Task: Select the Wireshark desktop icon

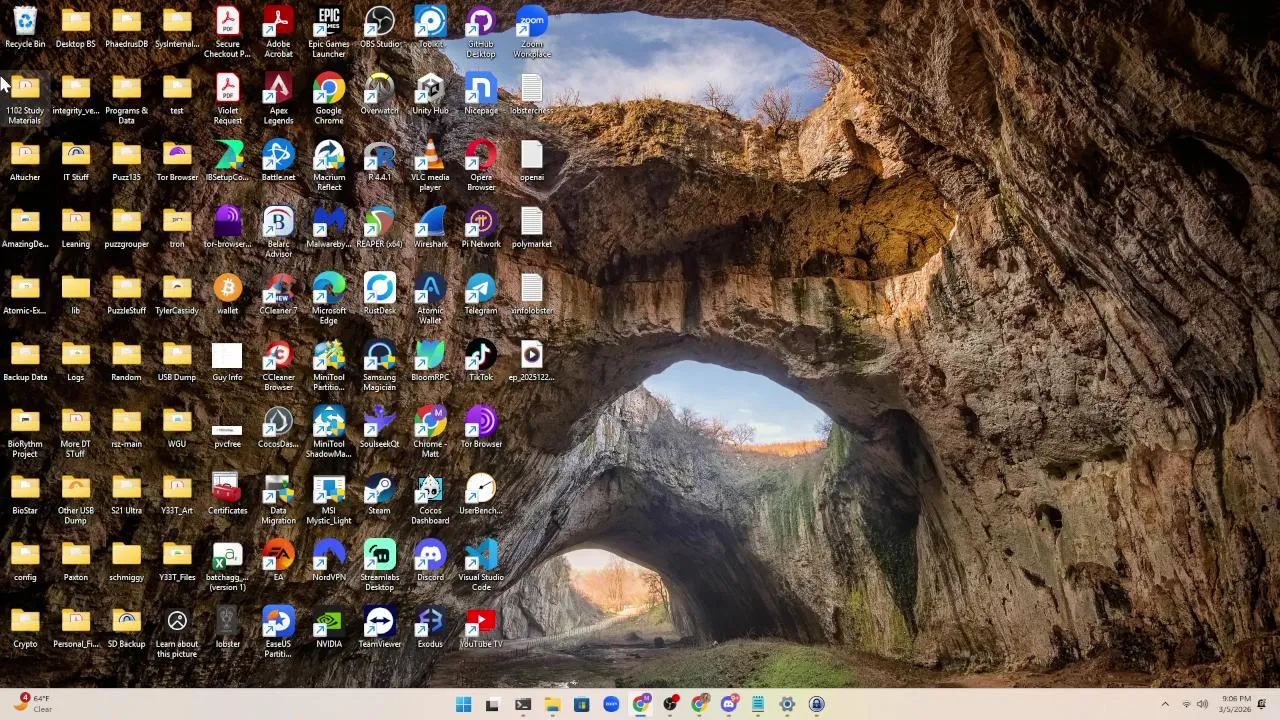Action: [x=430, y=228]
